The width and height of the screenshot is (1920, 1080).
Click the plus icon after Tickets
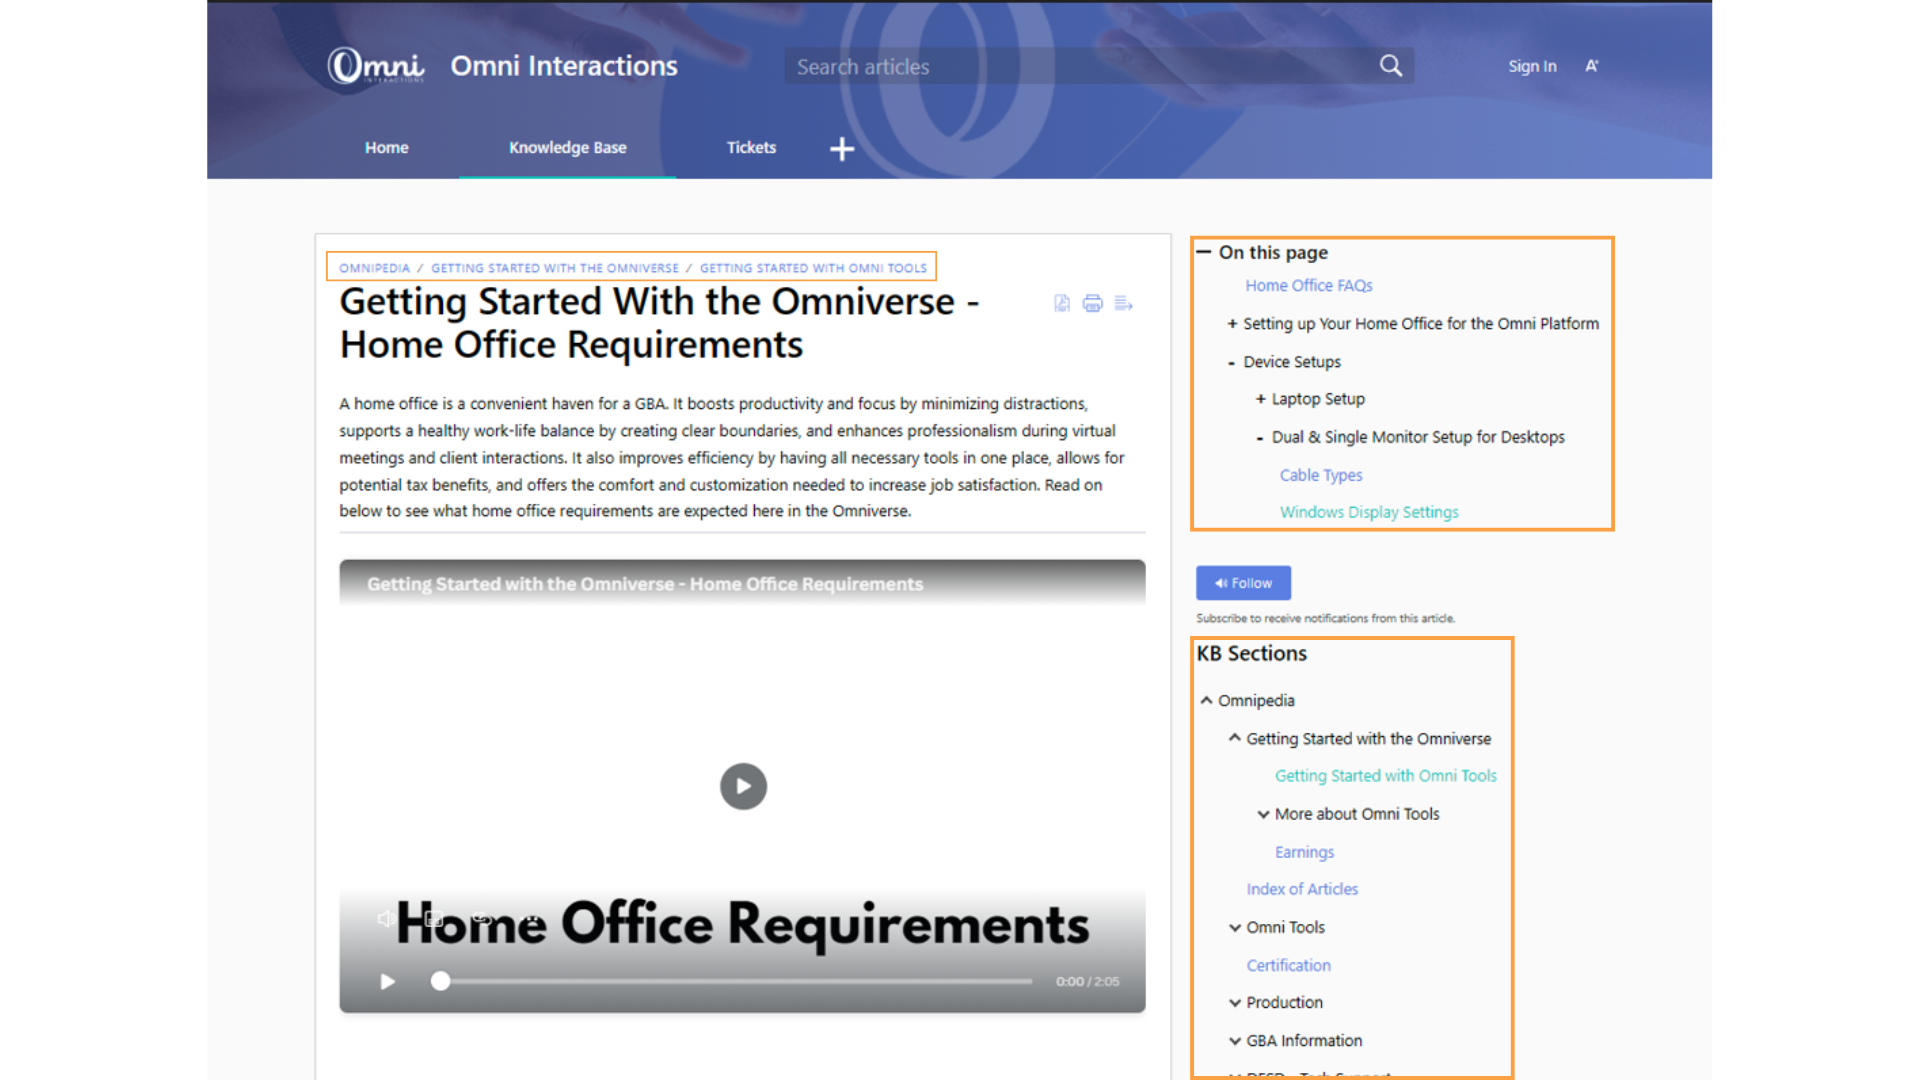tap(842, 149)
